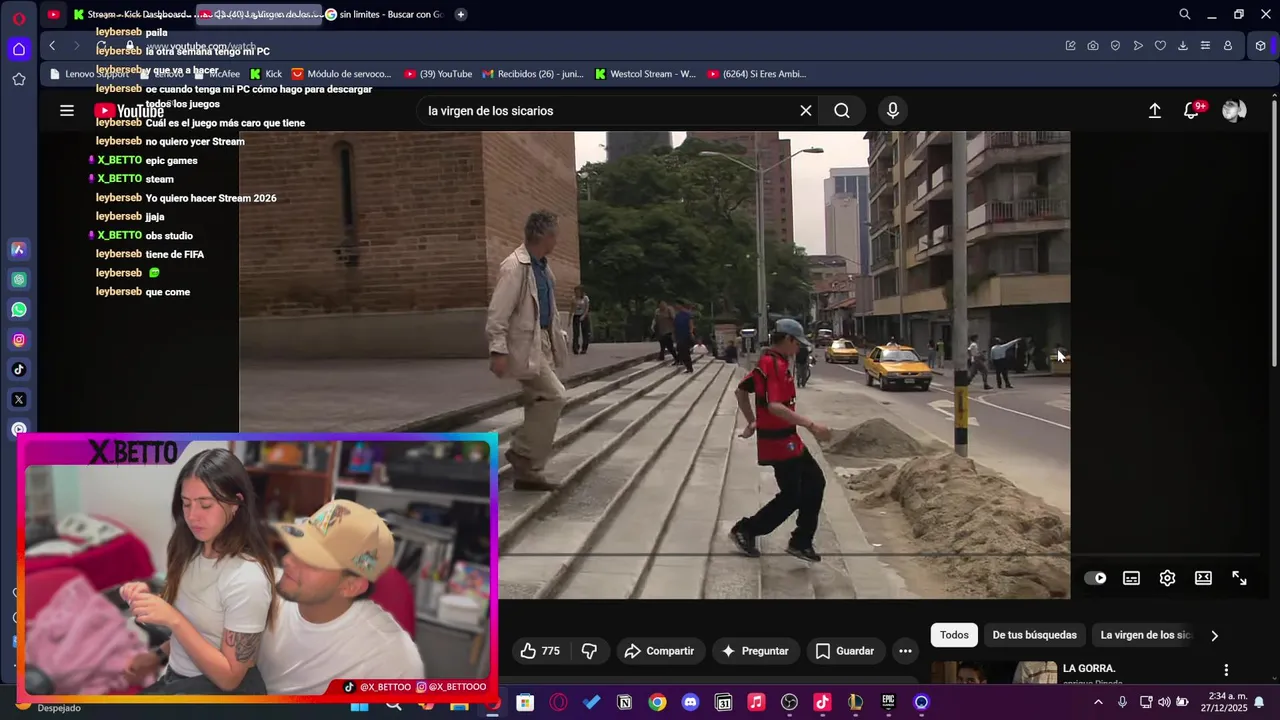Open the YouTube guide hamburger menu
Viewport: 1280px width, 720px height.
click(67, 111)
